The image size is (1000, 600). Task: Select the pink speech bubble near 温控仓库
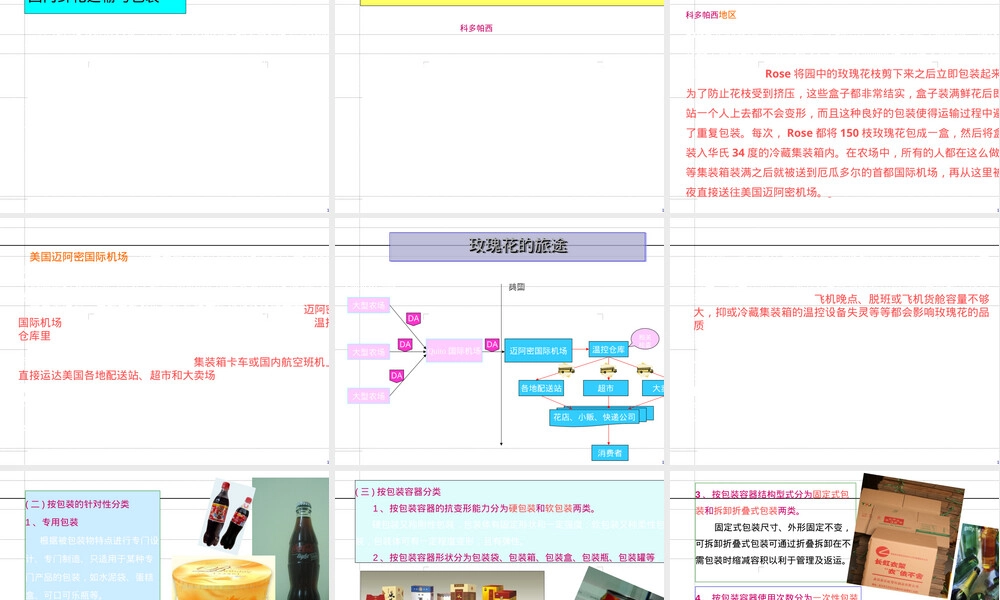(x=645, y=339)
